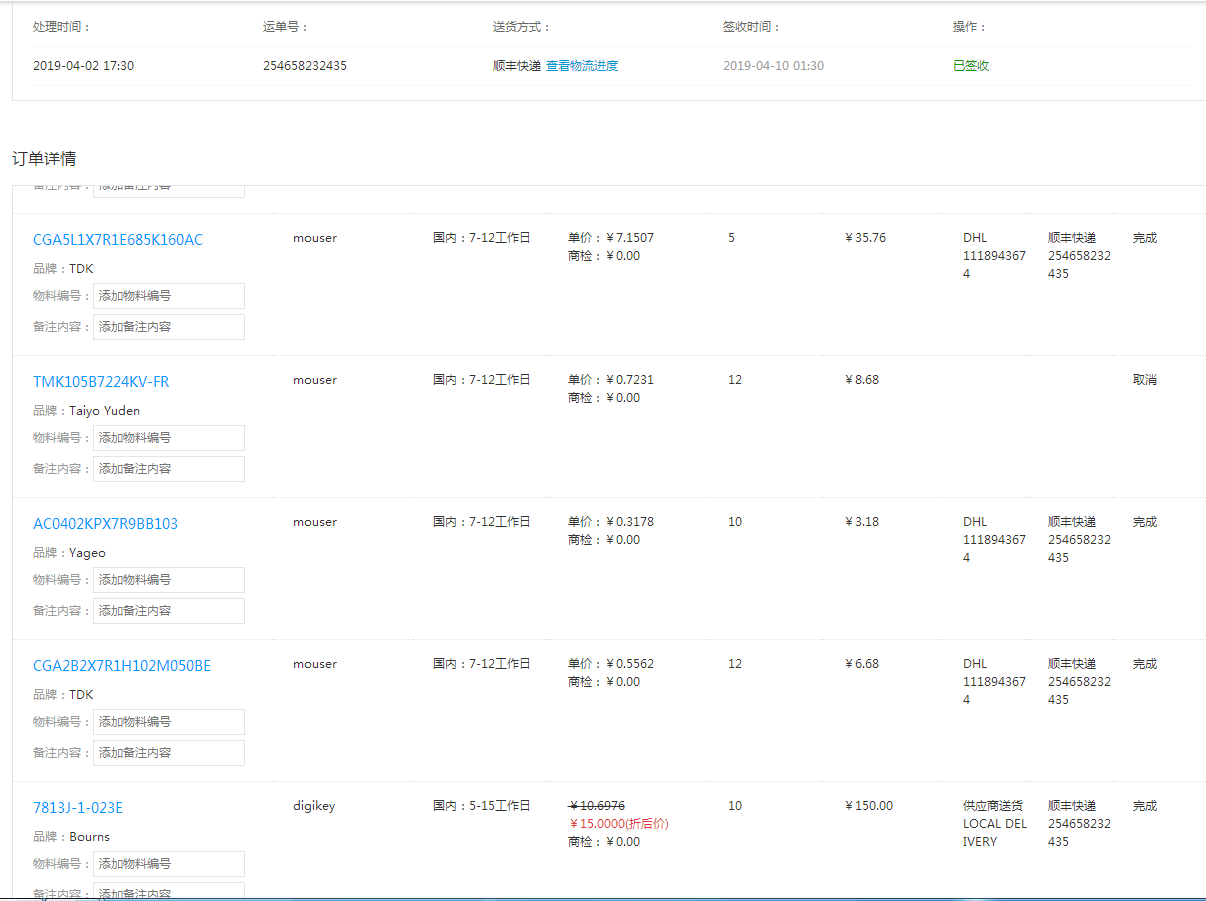Focus 物料编号 field for CGA2B2X7R1H102M050BE

169,722
